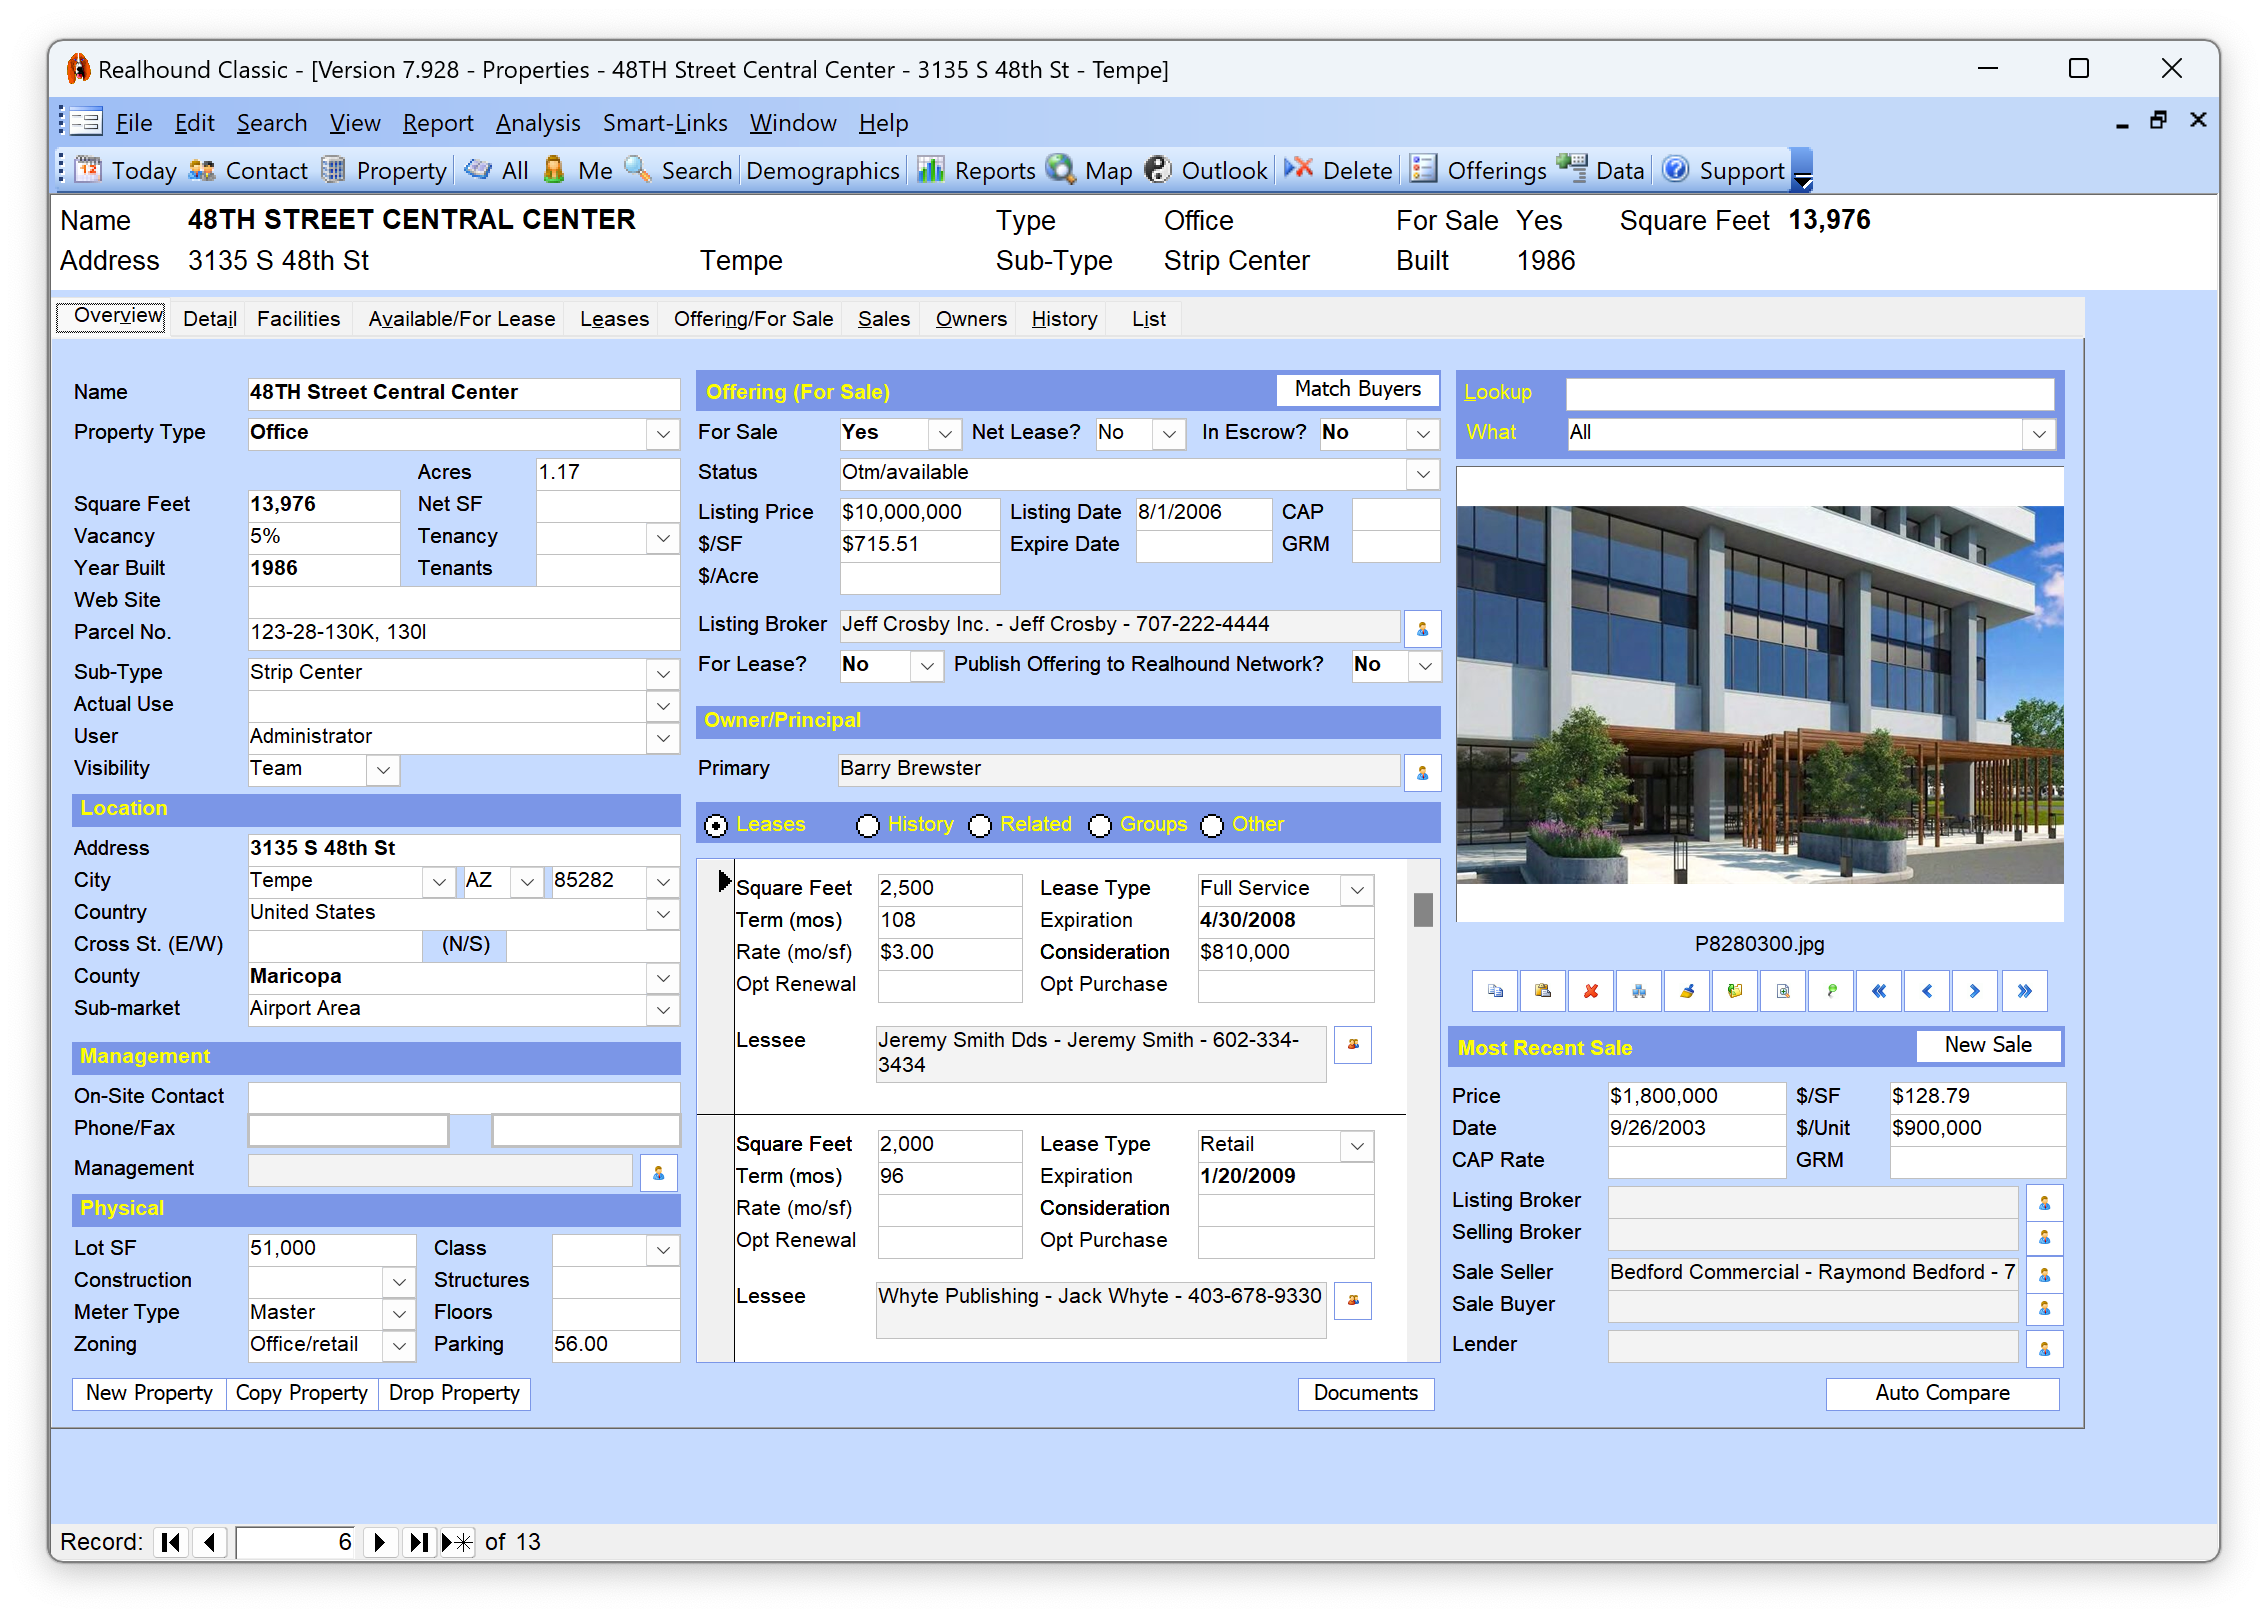This screenshot has height=1618, width=2268.
Task: Click Support in the toolbar
Action: pos(1724,171)
